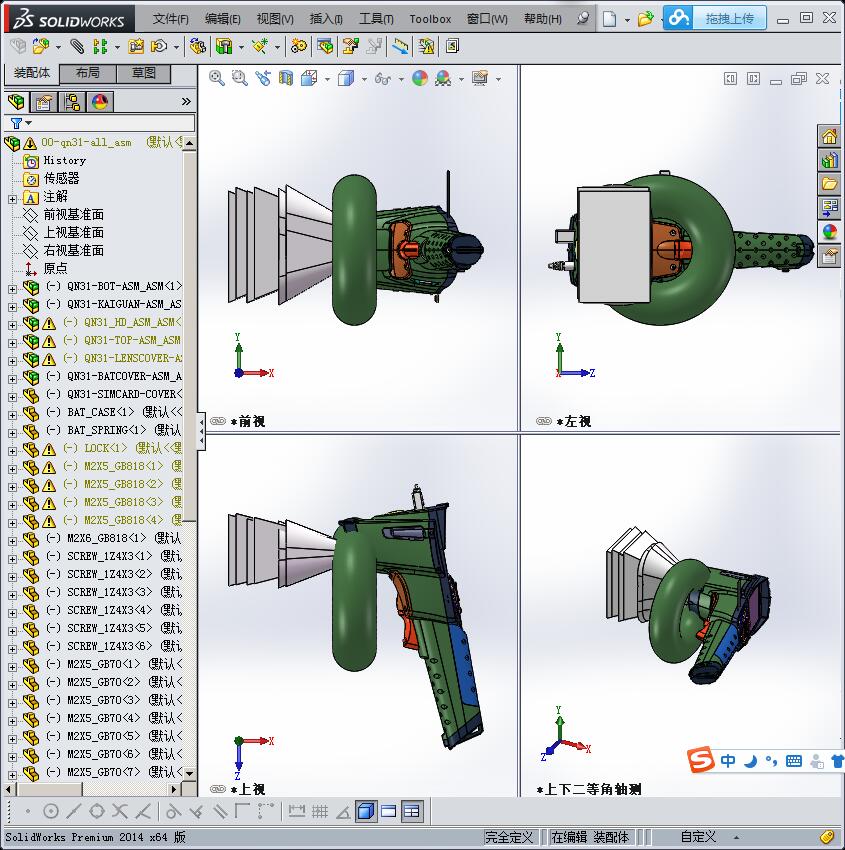Click the Measure tool in the top toolbar
The height and width of the screenshot is (850, 845).
401,46
